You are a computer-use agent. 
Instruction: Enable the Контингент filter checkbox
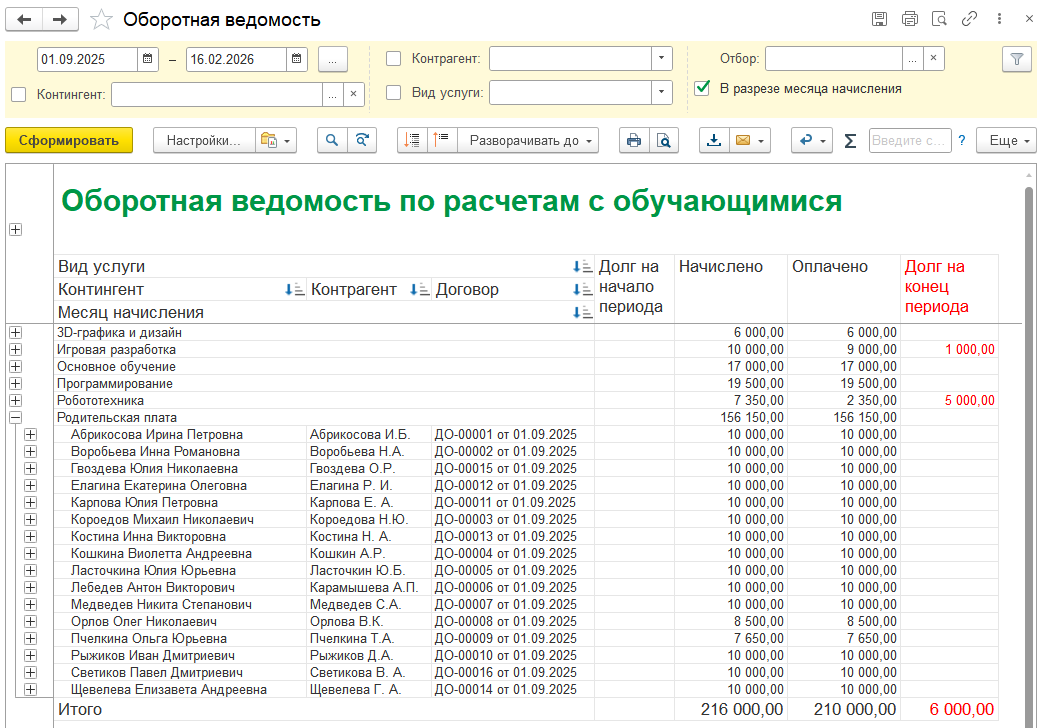[19, 94]
